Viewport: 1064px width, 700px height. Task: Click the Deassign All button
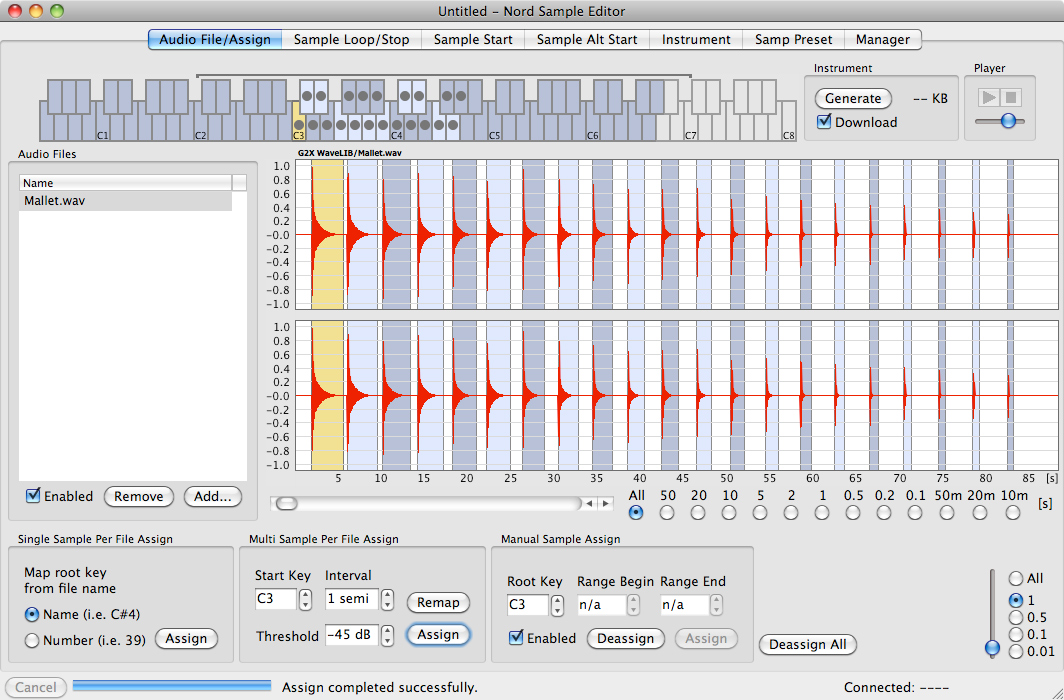[808, 645]
